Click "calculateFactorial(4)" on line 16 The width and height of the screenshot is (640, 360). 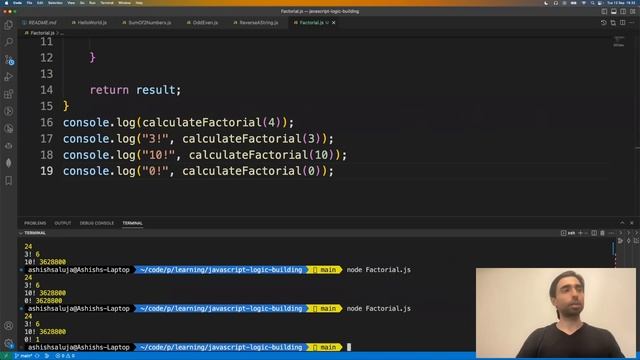pyautogui.click(x=211, y=122)
